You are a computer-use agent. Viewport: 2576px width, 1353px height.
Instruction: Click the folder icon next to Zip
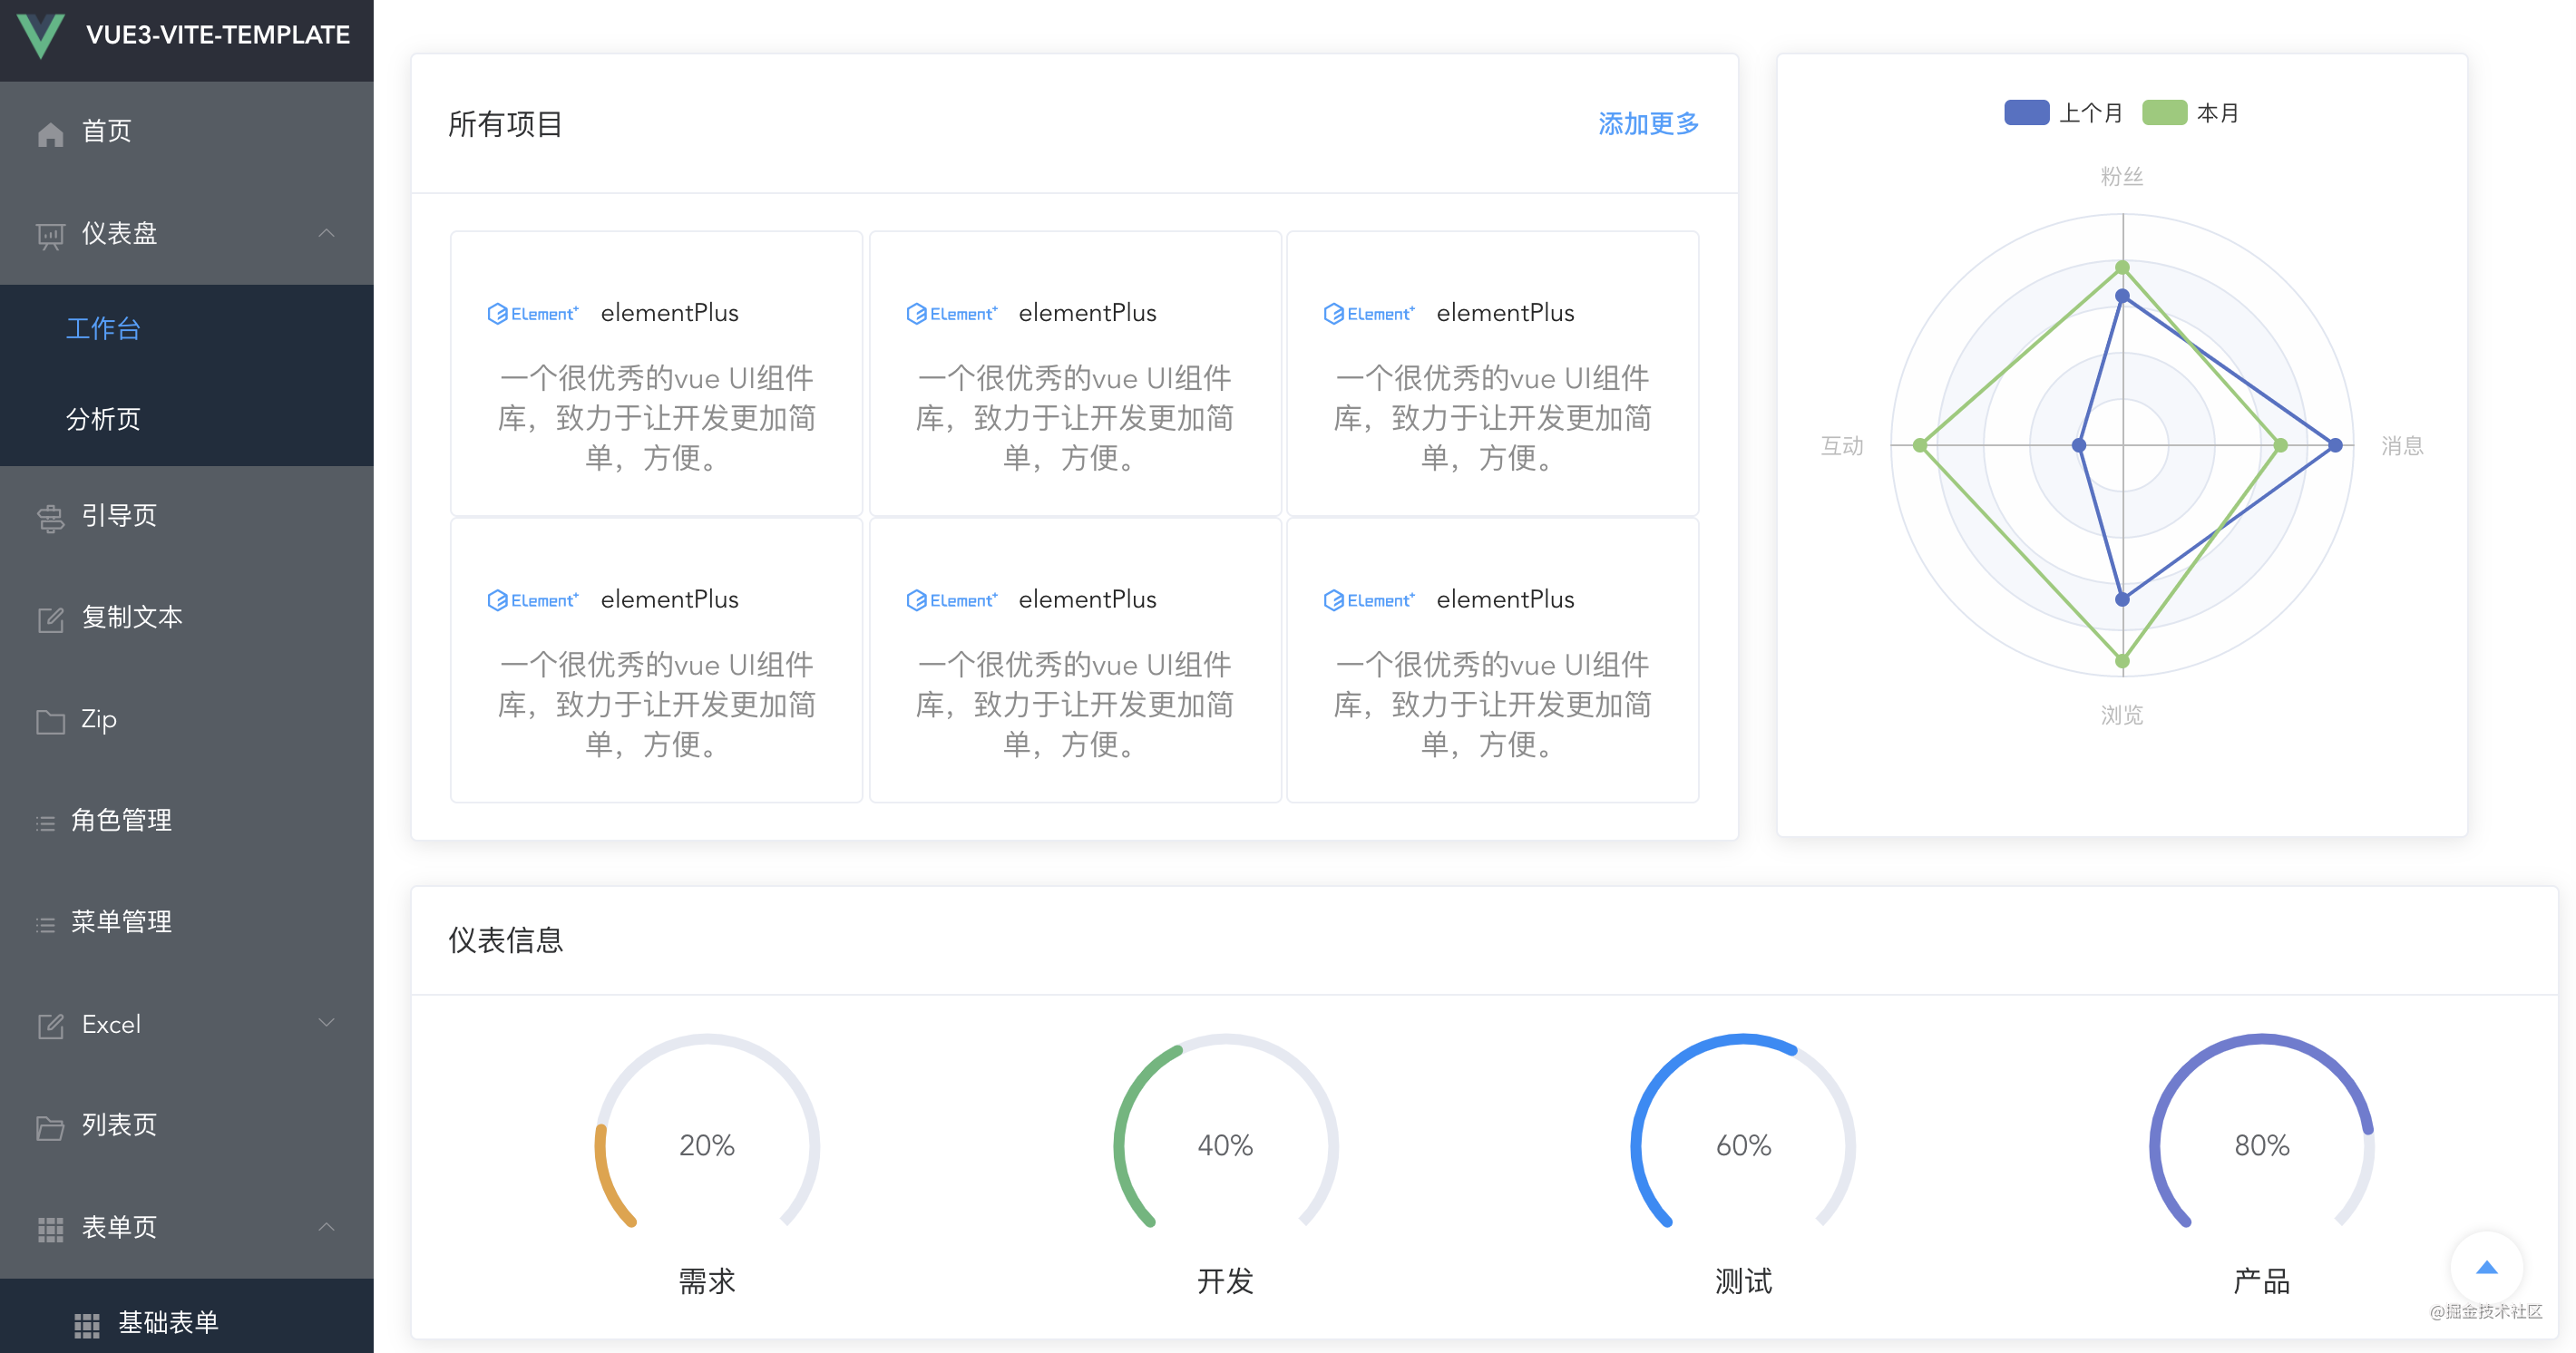(50, 721)
